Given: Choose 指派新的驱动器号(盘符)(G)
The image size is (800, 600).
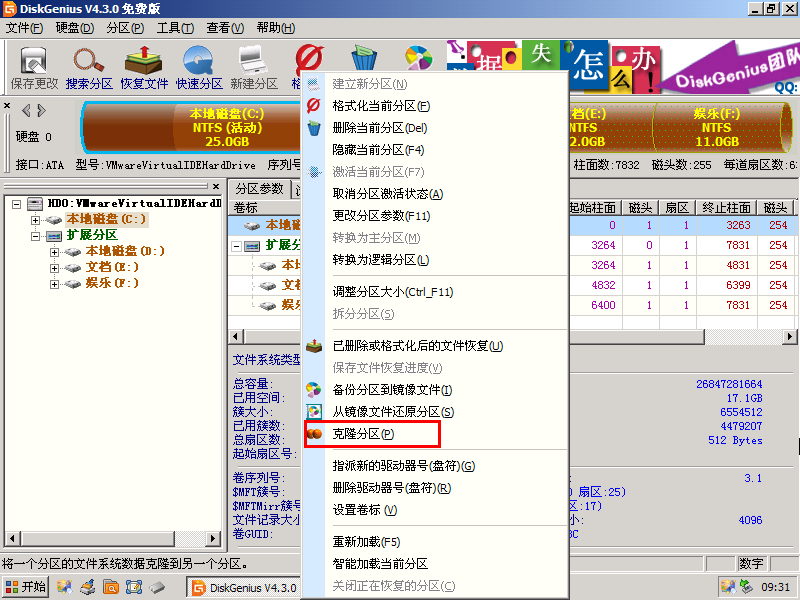Looking at the screenshot, I should 436,466.
